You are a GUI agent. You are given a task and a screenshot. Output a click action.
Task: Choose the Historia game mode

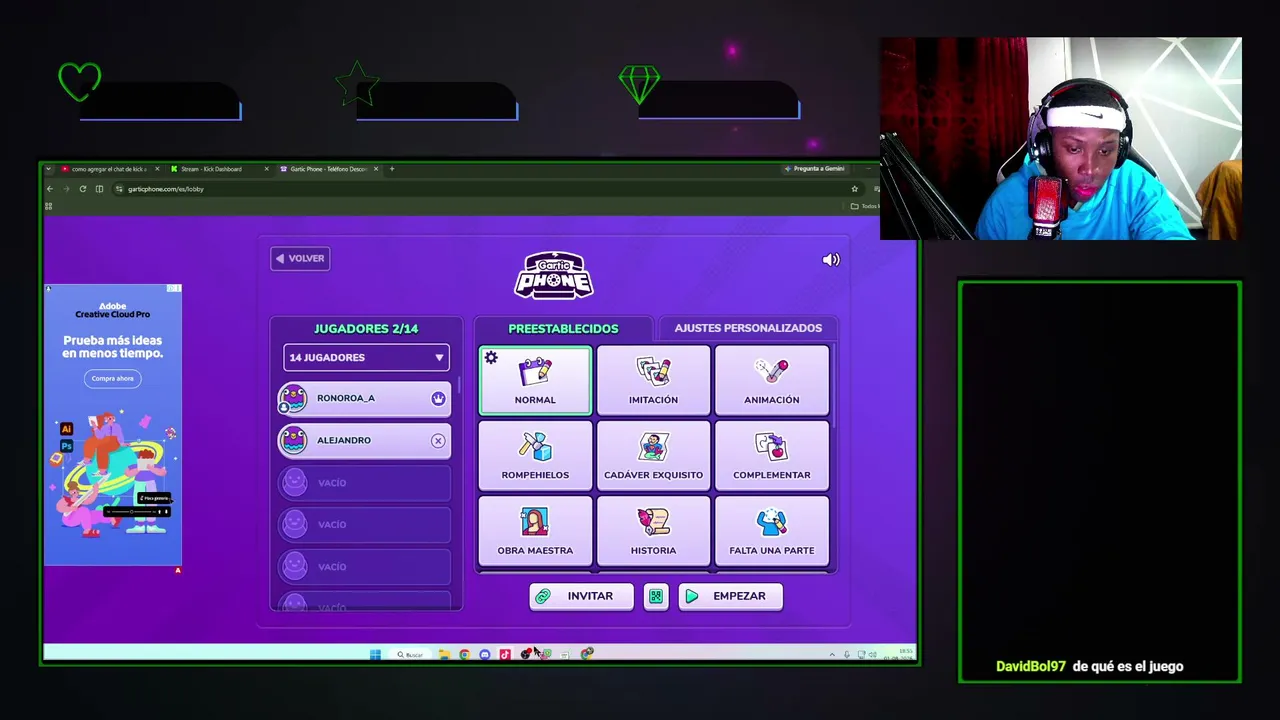[653, 531]
